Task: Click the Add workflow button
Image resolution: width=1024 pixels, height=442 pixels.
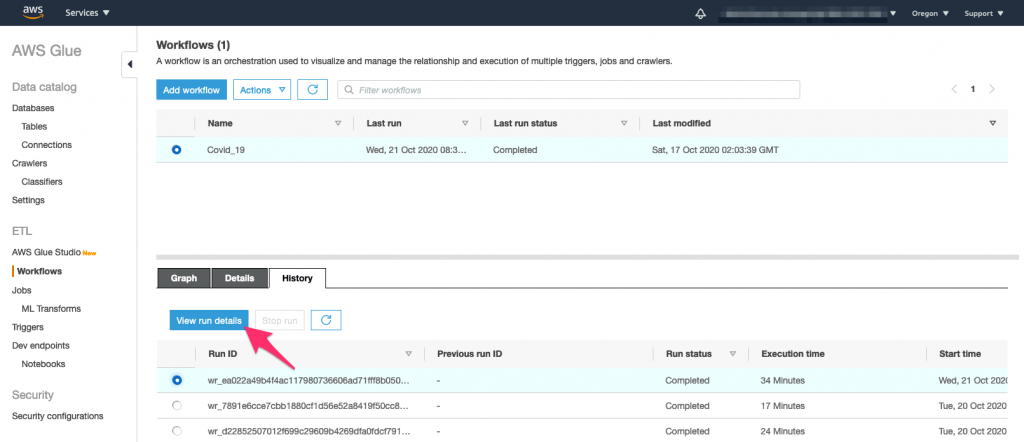Action: (x=191, y=90)
